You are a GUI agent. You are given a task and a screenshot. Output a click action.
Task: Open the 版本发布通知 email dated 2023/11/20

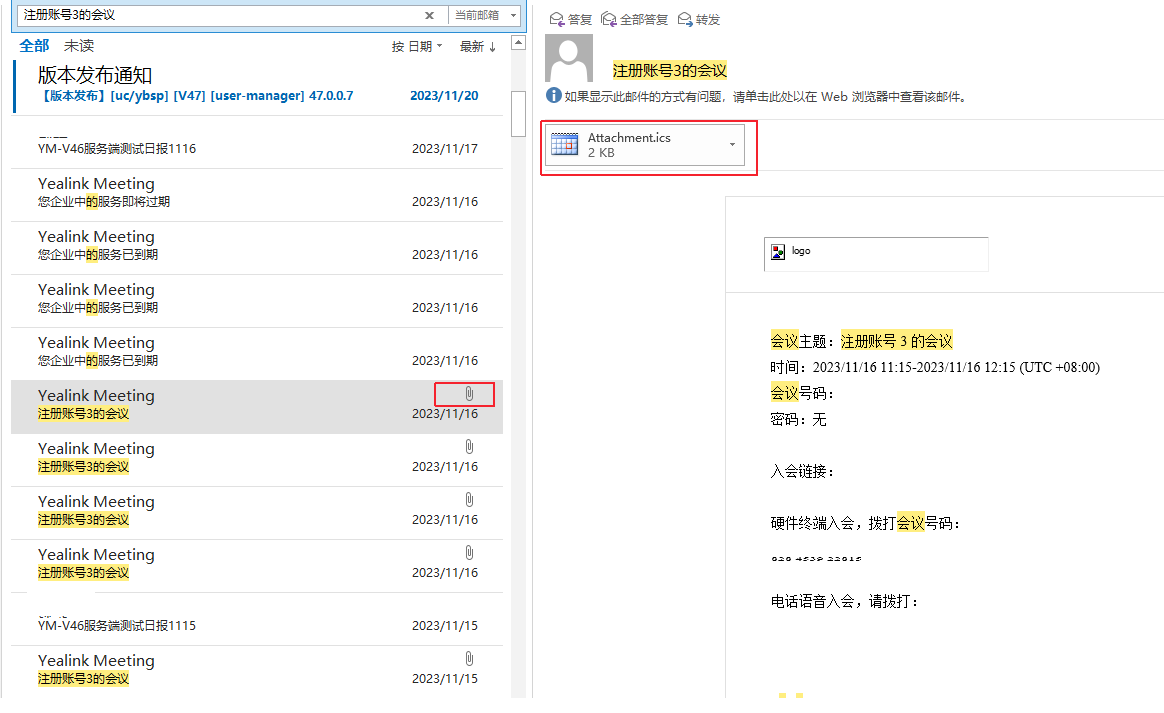(x=257, y=86)
